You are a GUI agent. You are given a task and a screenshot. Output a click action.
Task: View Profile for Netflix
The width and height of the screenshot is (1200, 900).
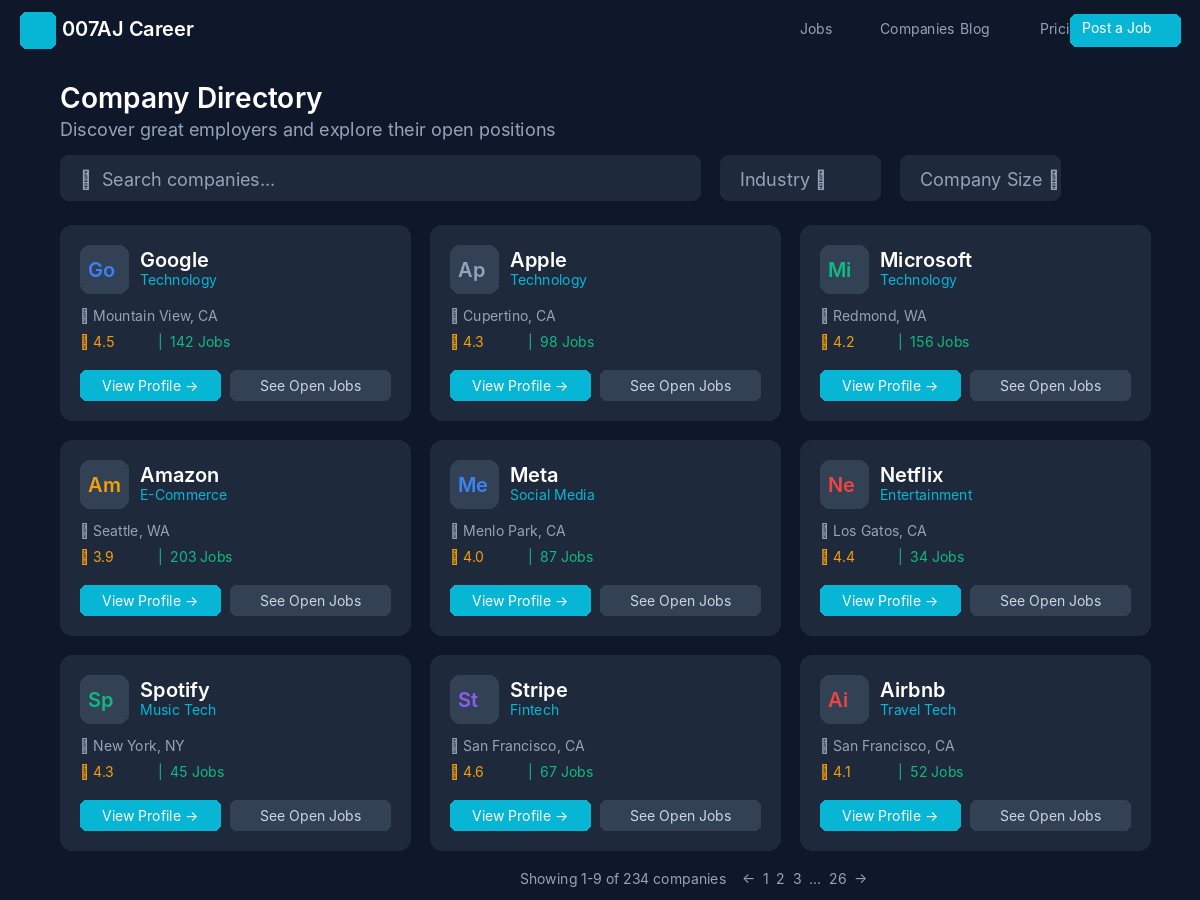point(890,601)
